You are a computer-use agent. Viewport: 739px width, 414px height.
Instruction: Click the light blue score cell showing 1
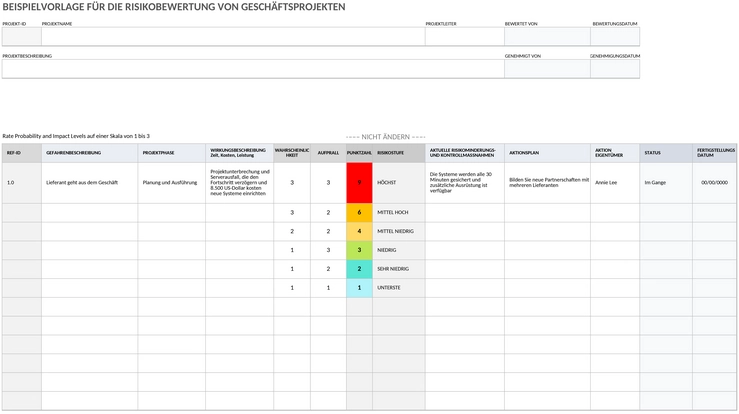[359, 288]
